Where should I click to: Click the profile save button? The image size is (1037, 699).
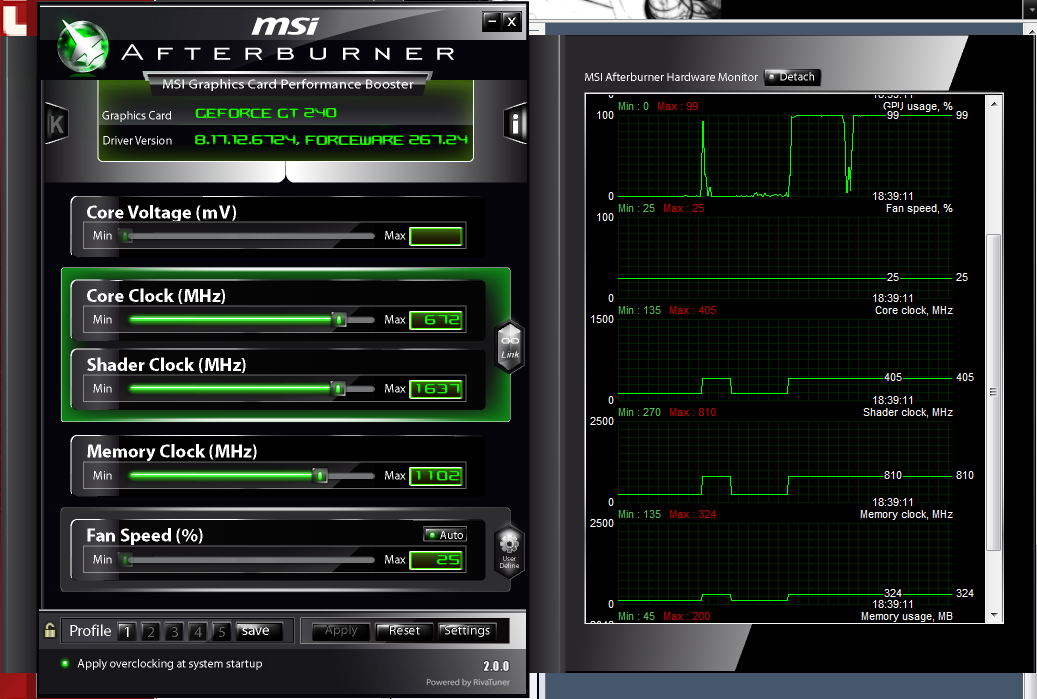(x=260, y=631)
